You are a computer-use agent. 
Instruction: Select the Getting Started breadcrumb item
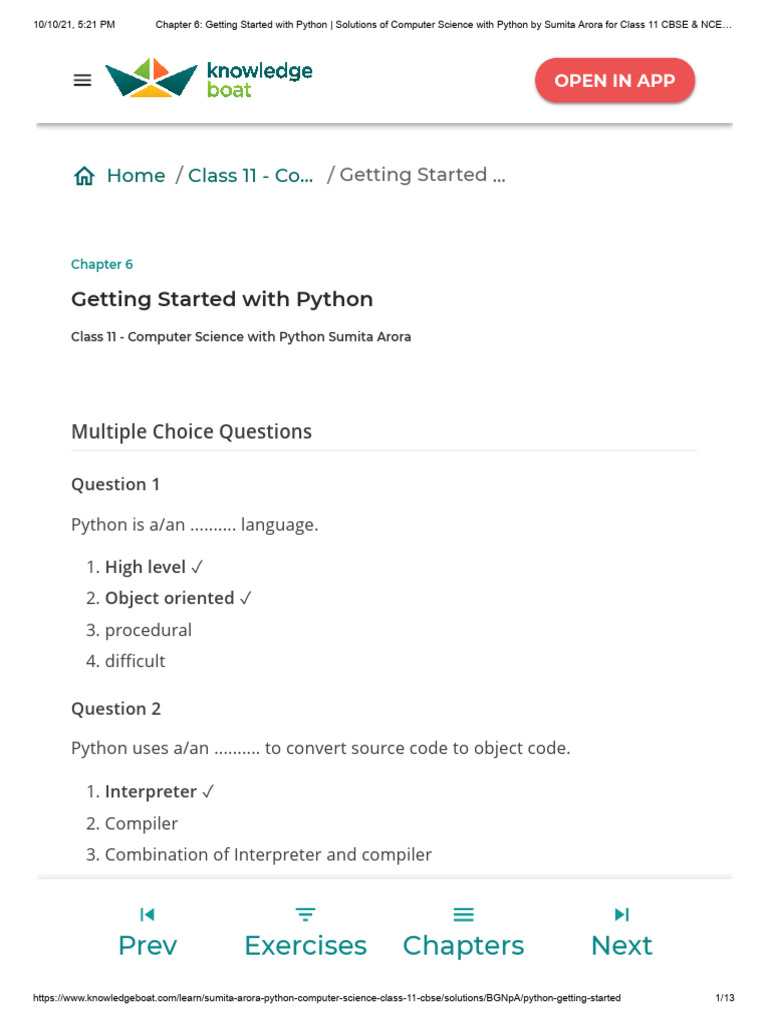(x=422, y=175)
